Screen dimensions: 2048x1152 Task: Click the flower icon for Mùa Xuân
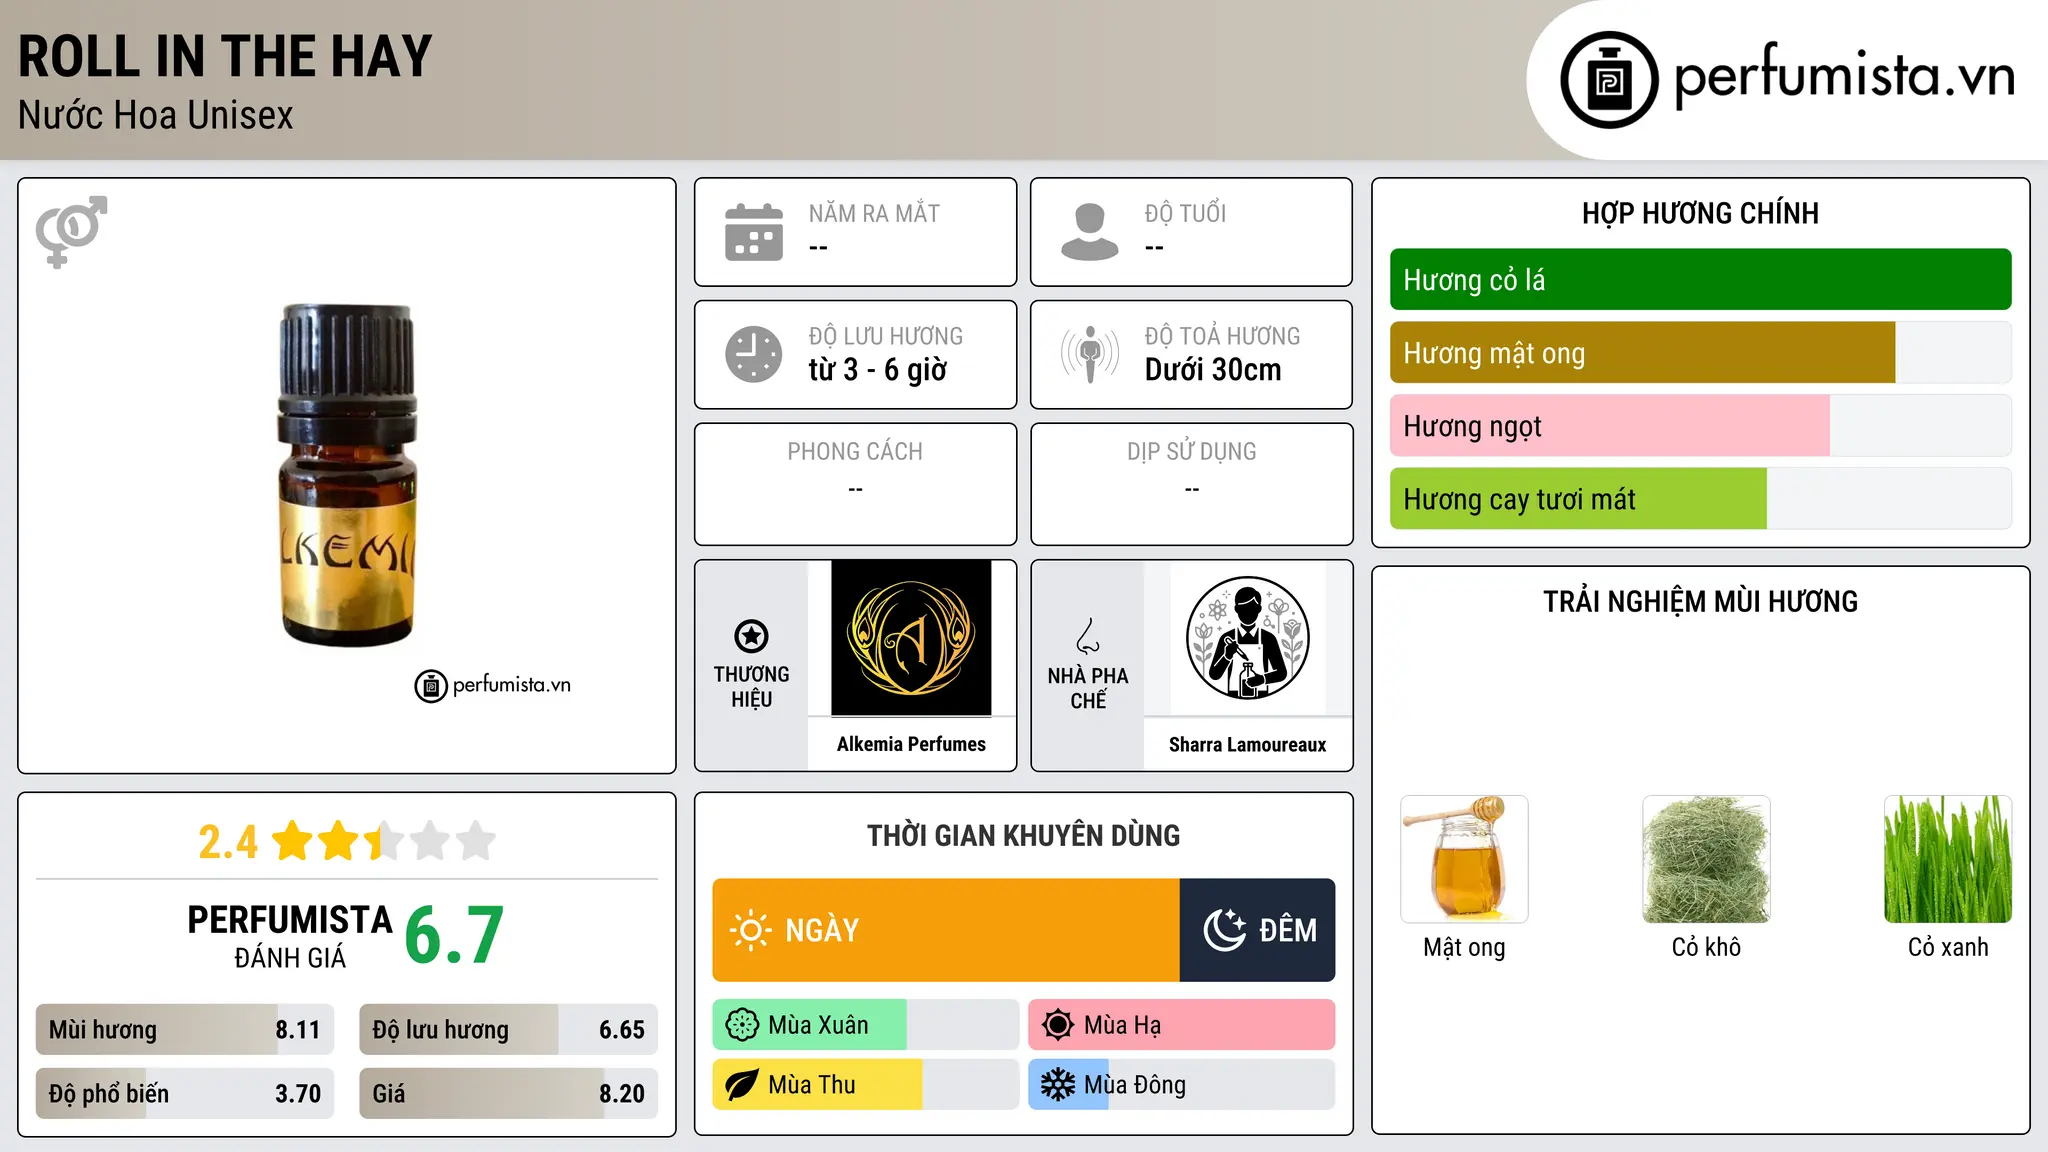click(742, 1025)
